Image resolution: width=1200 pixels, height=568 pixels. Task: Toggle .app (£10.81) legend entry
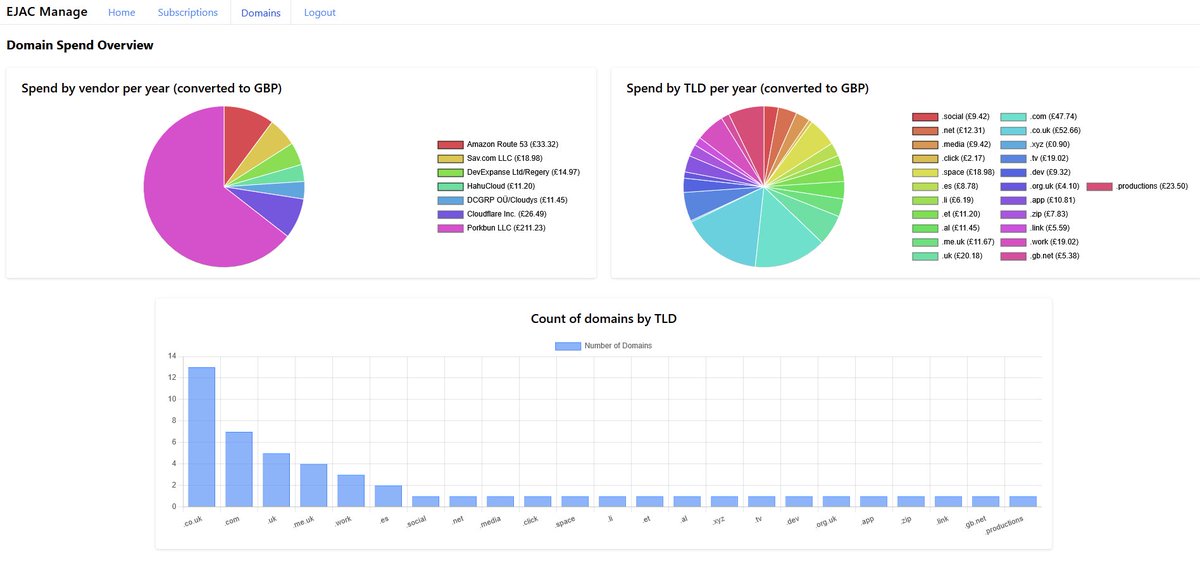[1037, 201]
